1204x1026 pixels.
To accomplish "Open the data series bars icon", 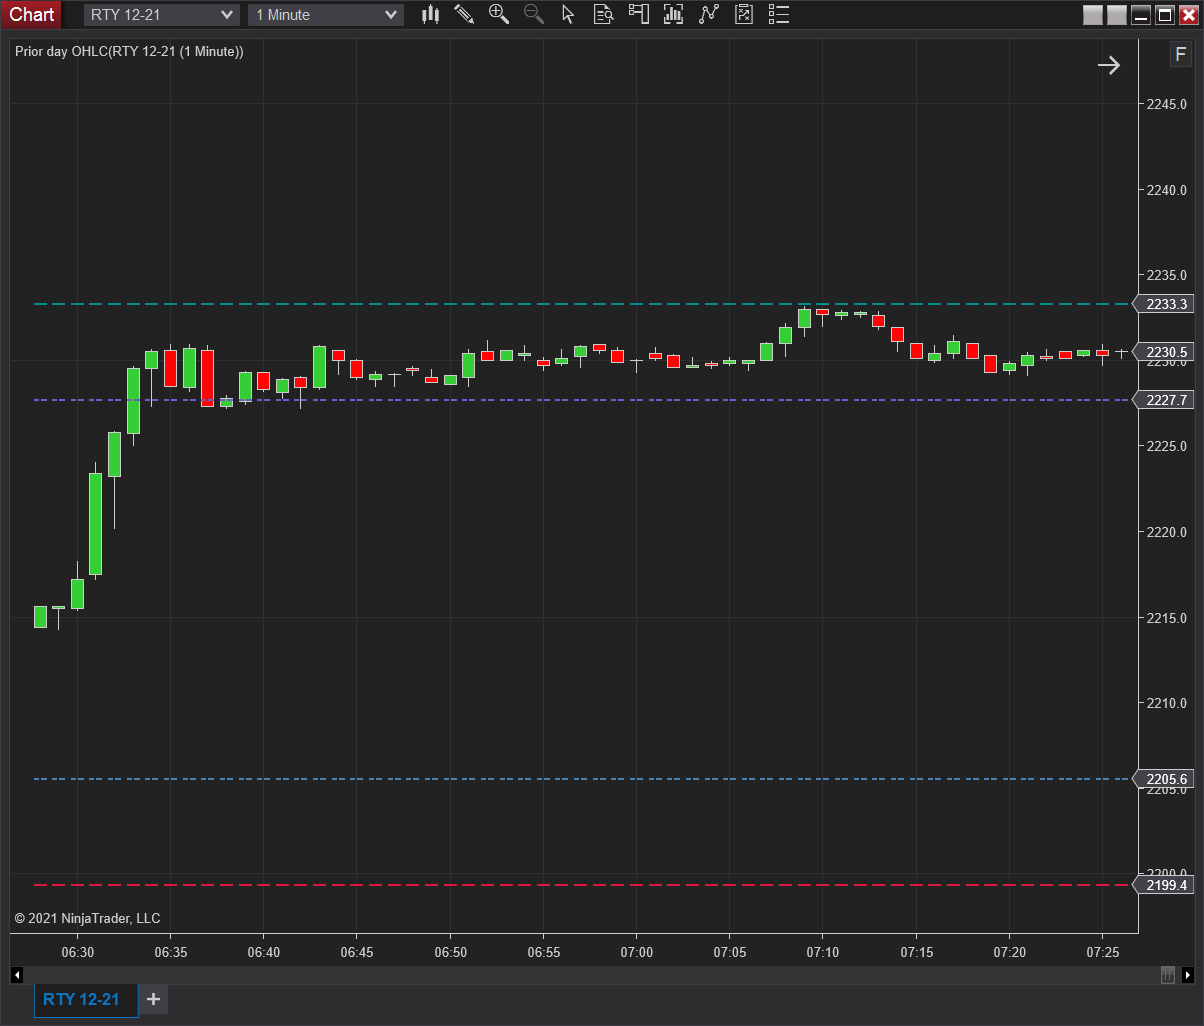I will coord(673,14).
